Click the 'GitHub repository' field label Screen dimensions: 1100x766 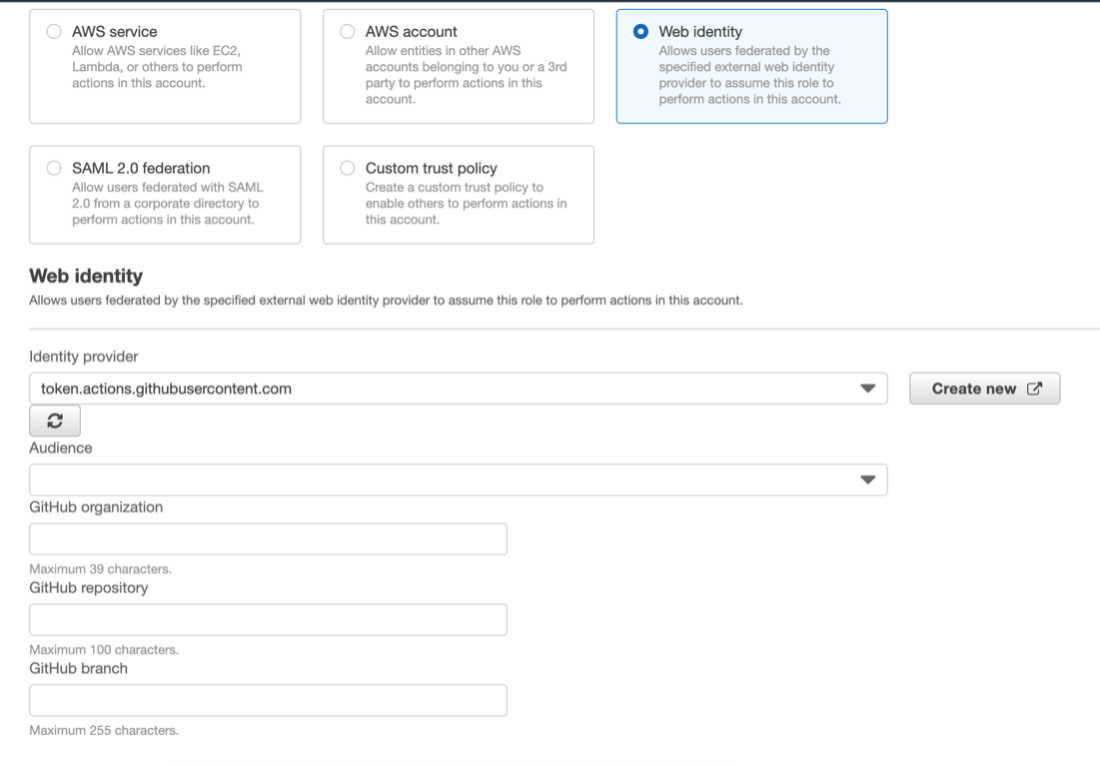(x=88, y=588)
